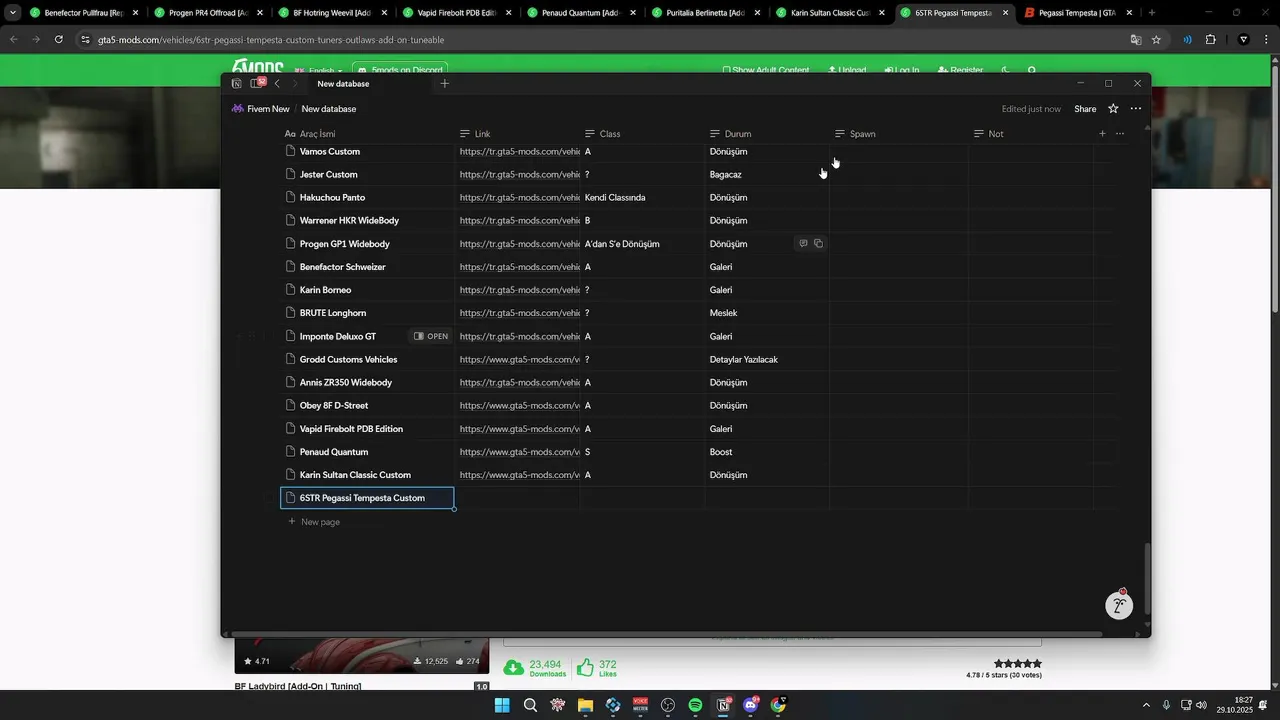
Task: Add a new database property with the plus icon
Action: (x=1102, y=134)
